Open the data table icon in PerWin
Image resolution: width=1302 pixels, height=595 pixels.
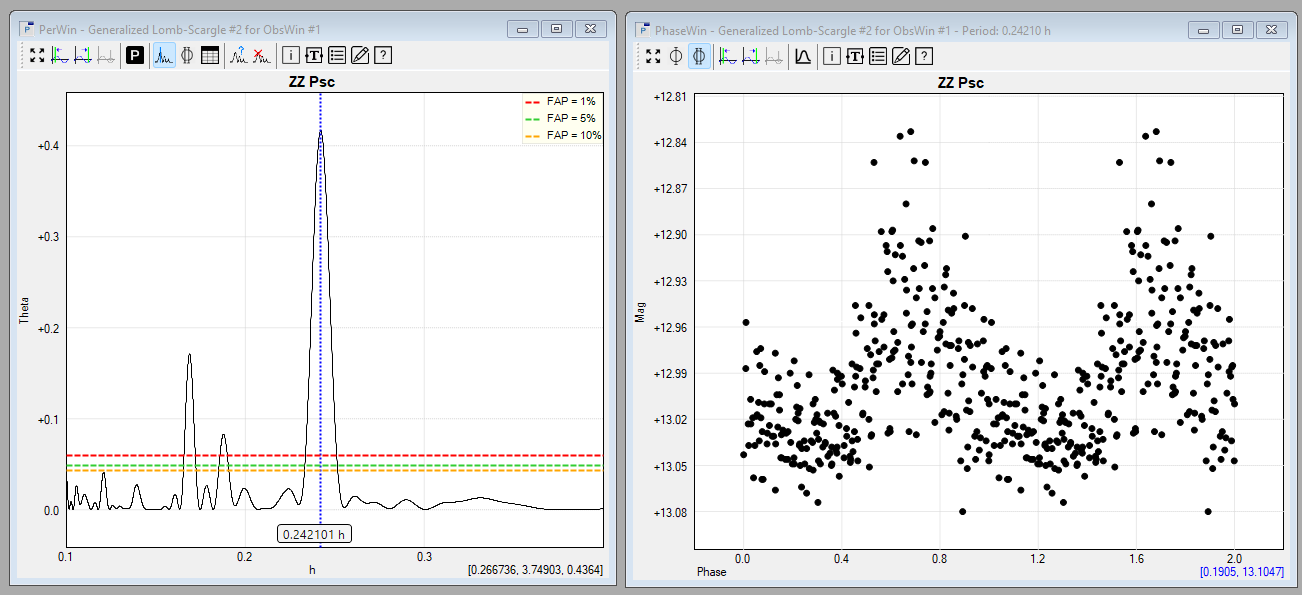210,56
